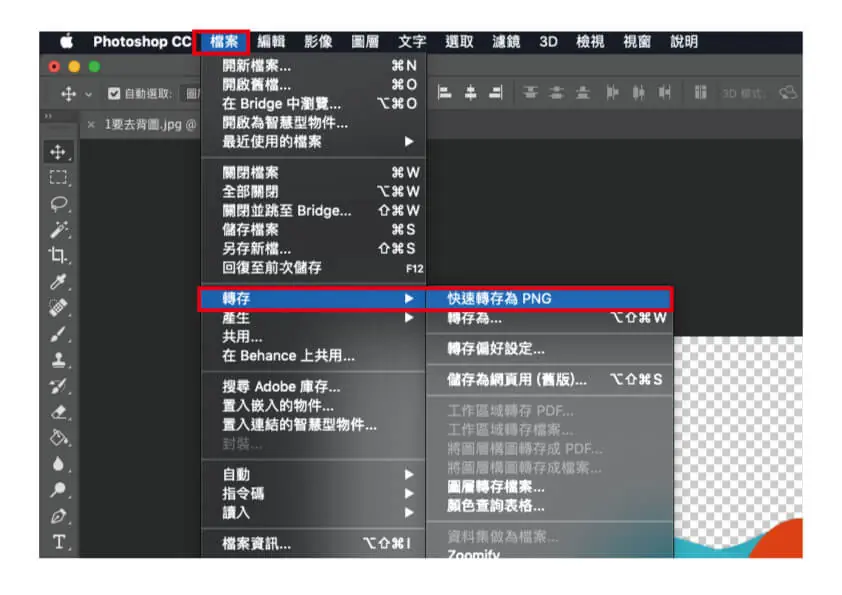842x595 pixels.
Task: Open the 圖層 menu
Action: click(365, 41)
